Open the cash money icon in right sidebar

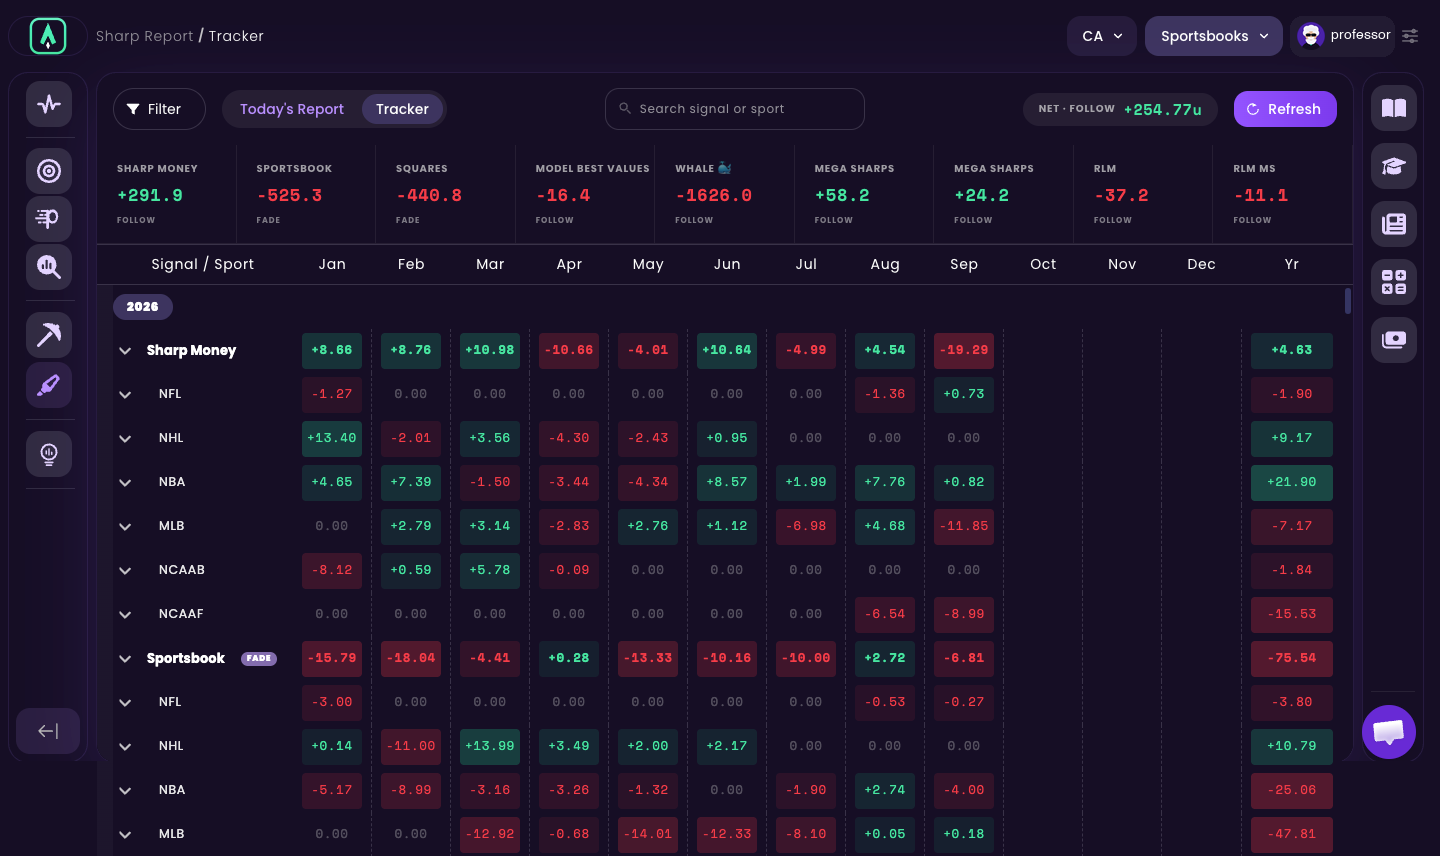[x=1394, y=340]
